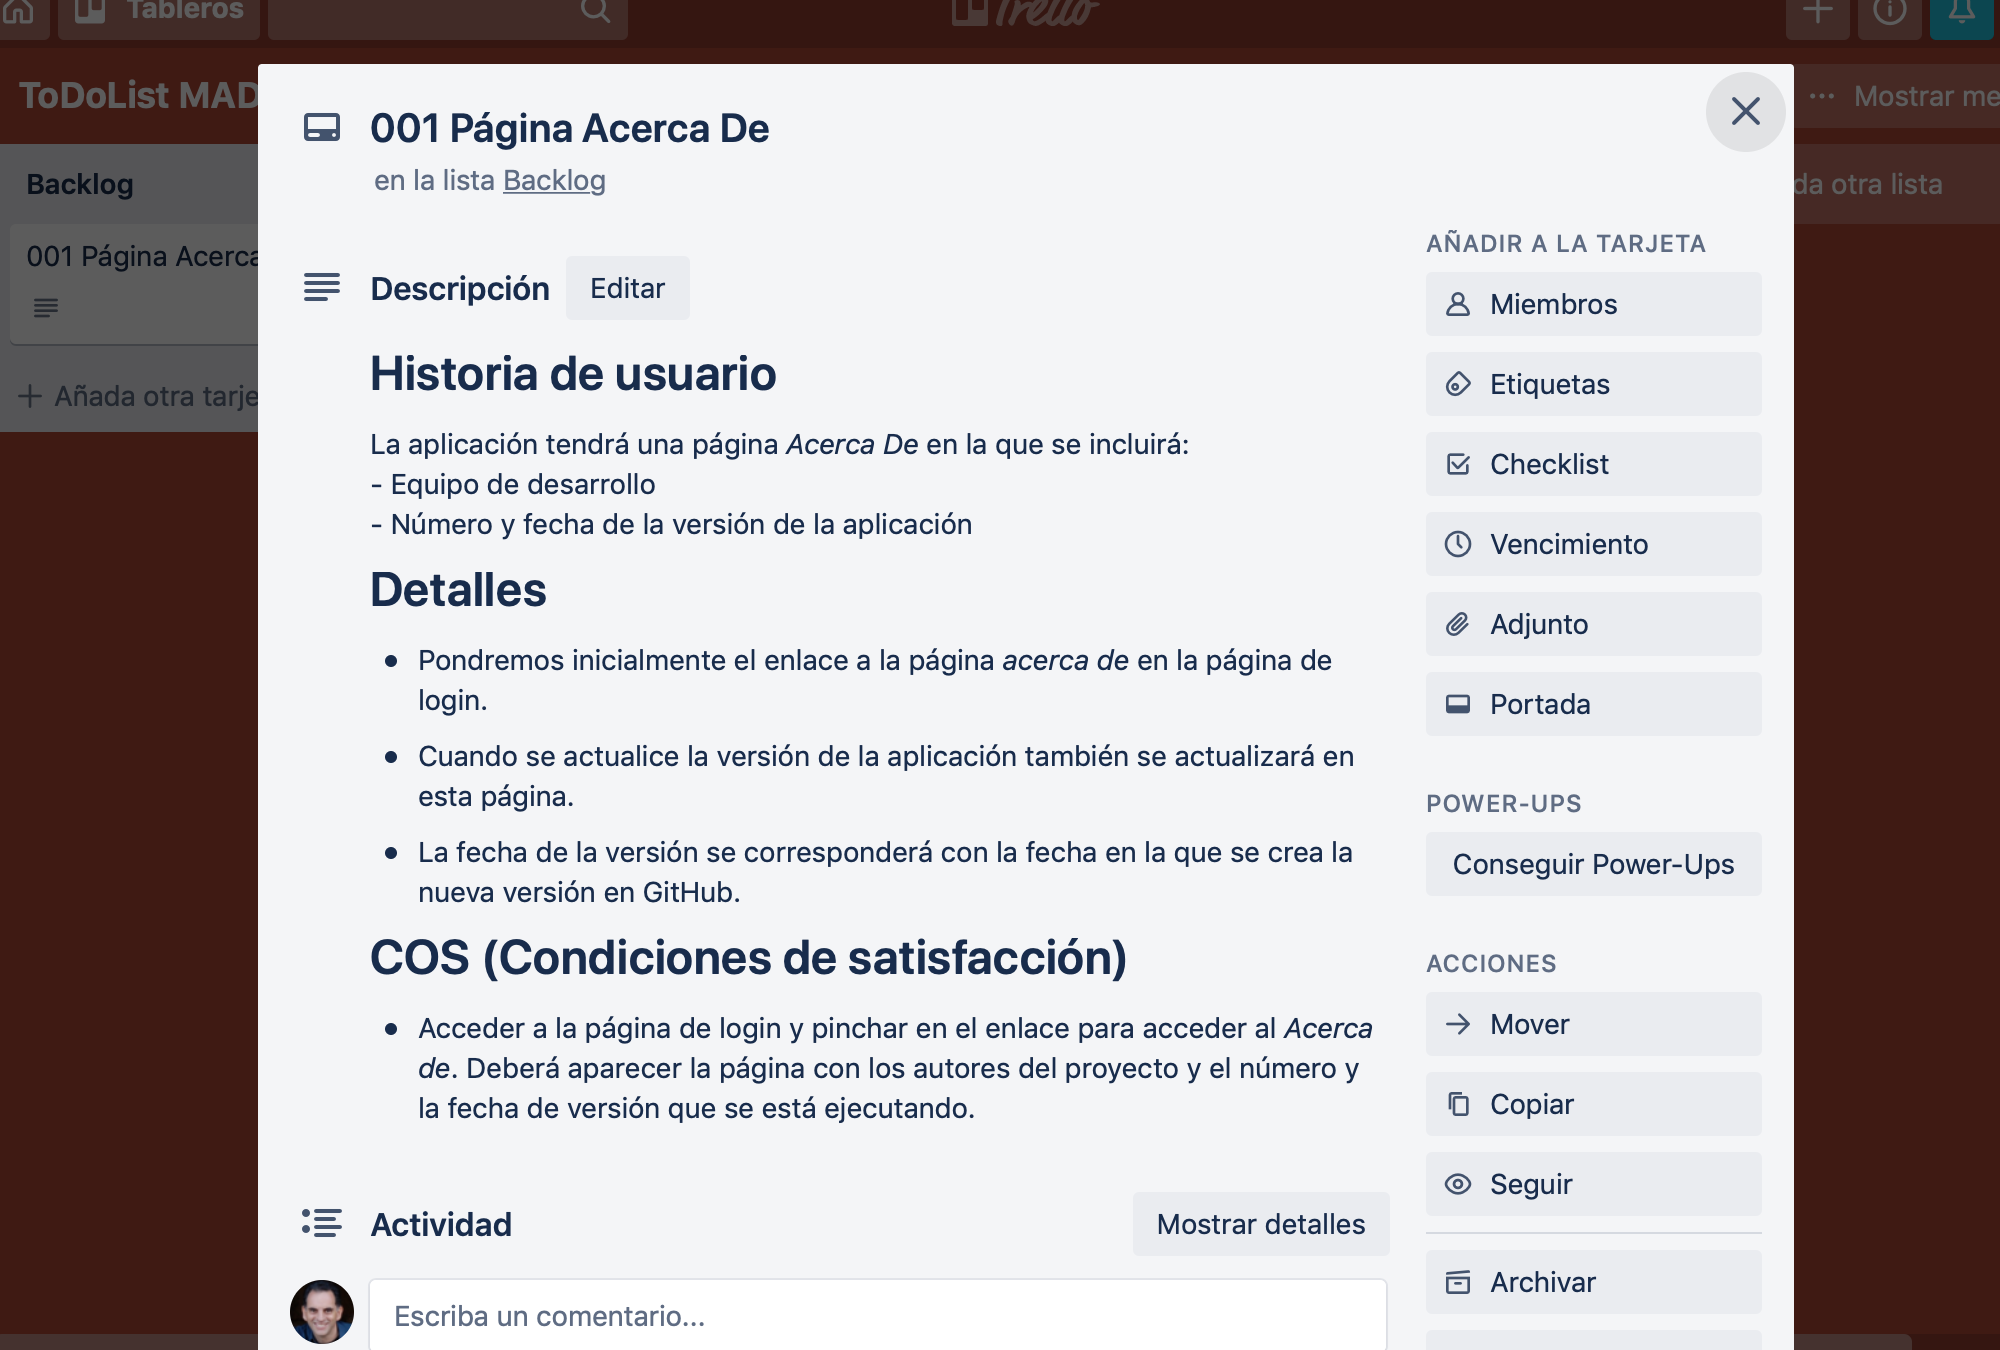Click the Vencimiento clock icon

(x=1458, y=544)
